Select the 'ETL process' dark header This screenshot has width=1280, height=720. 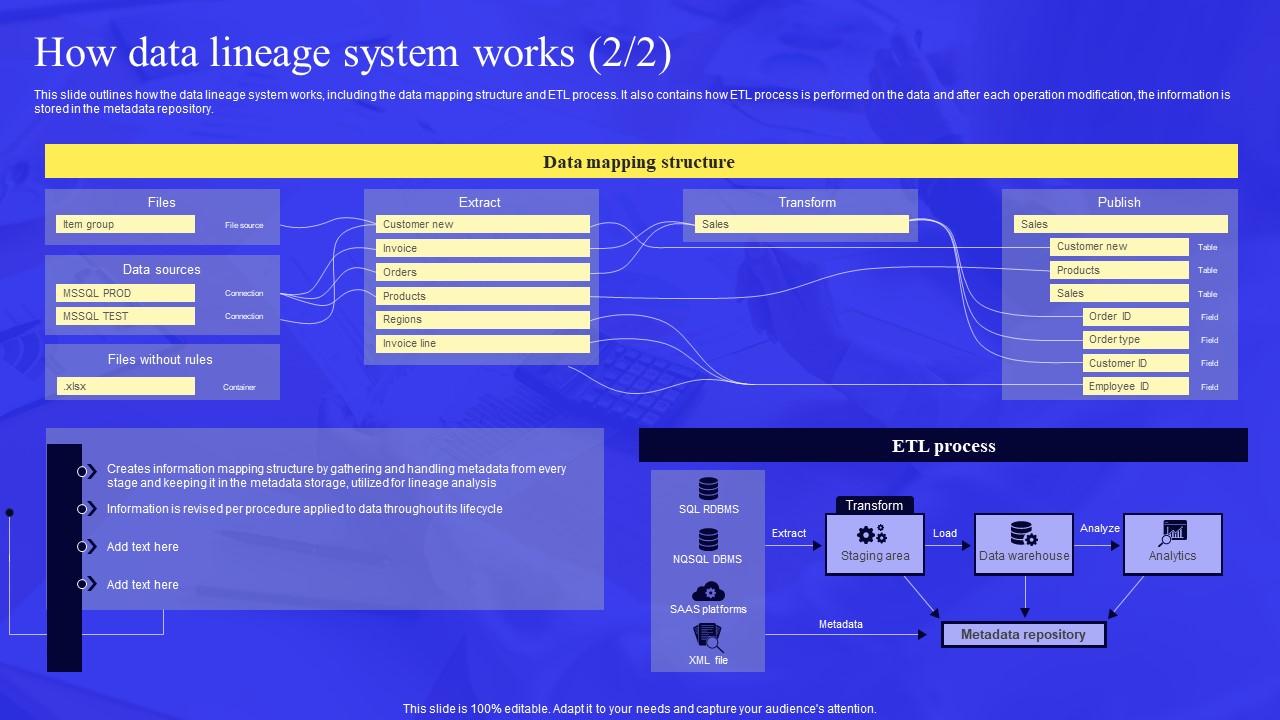tap(943, 446)
